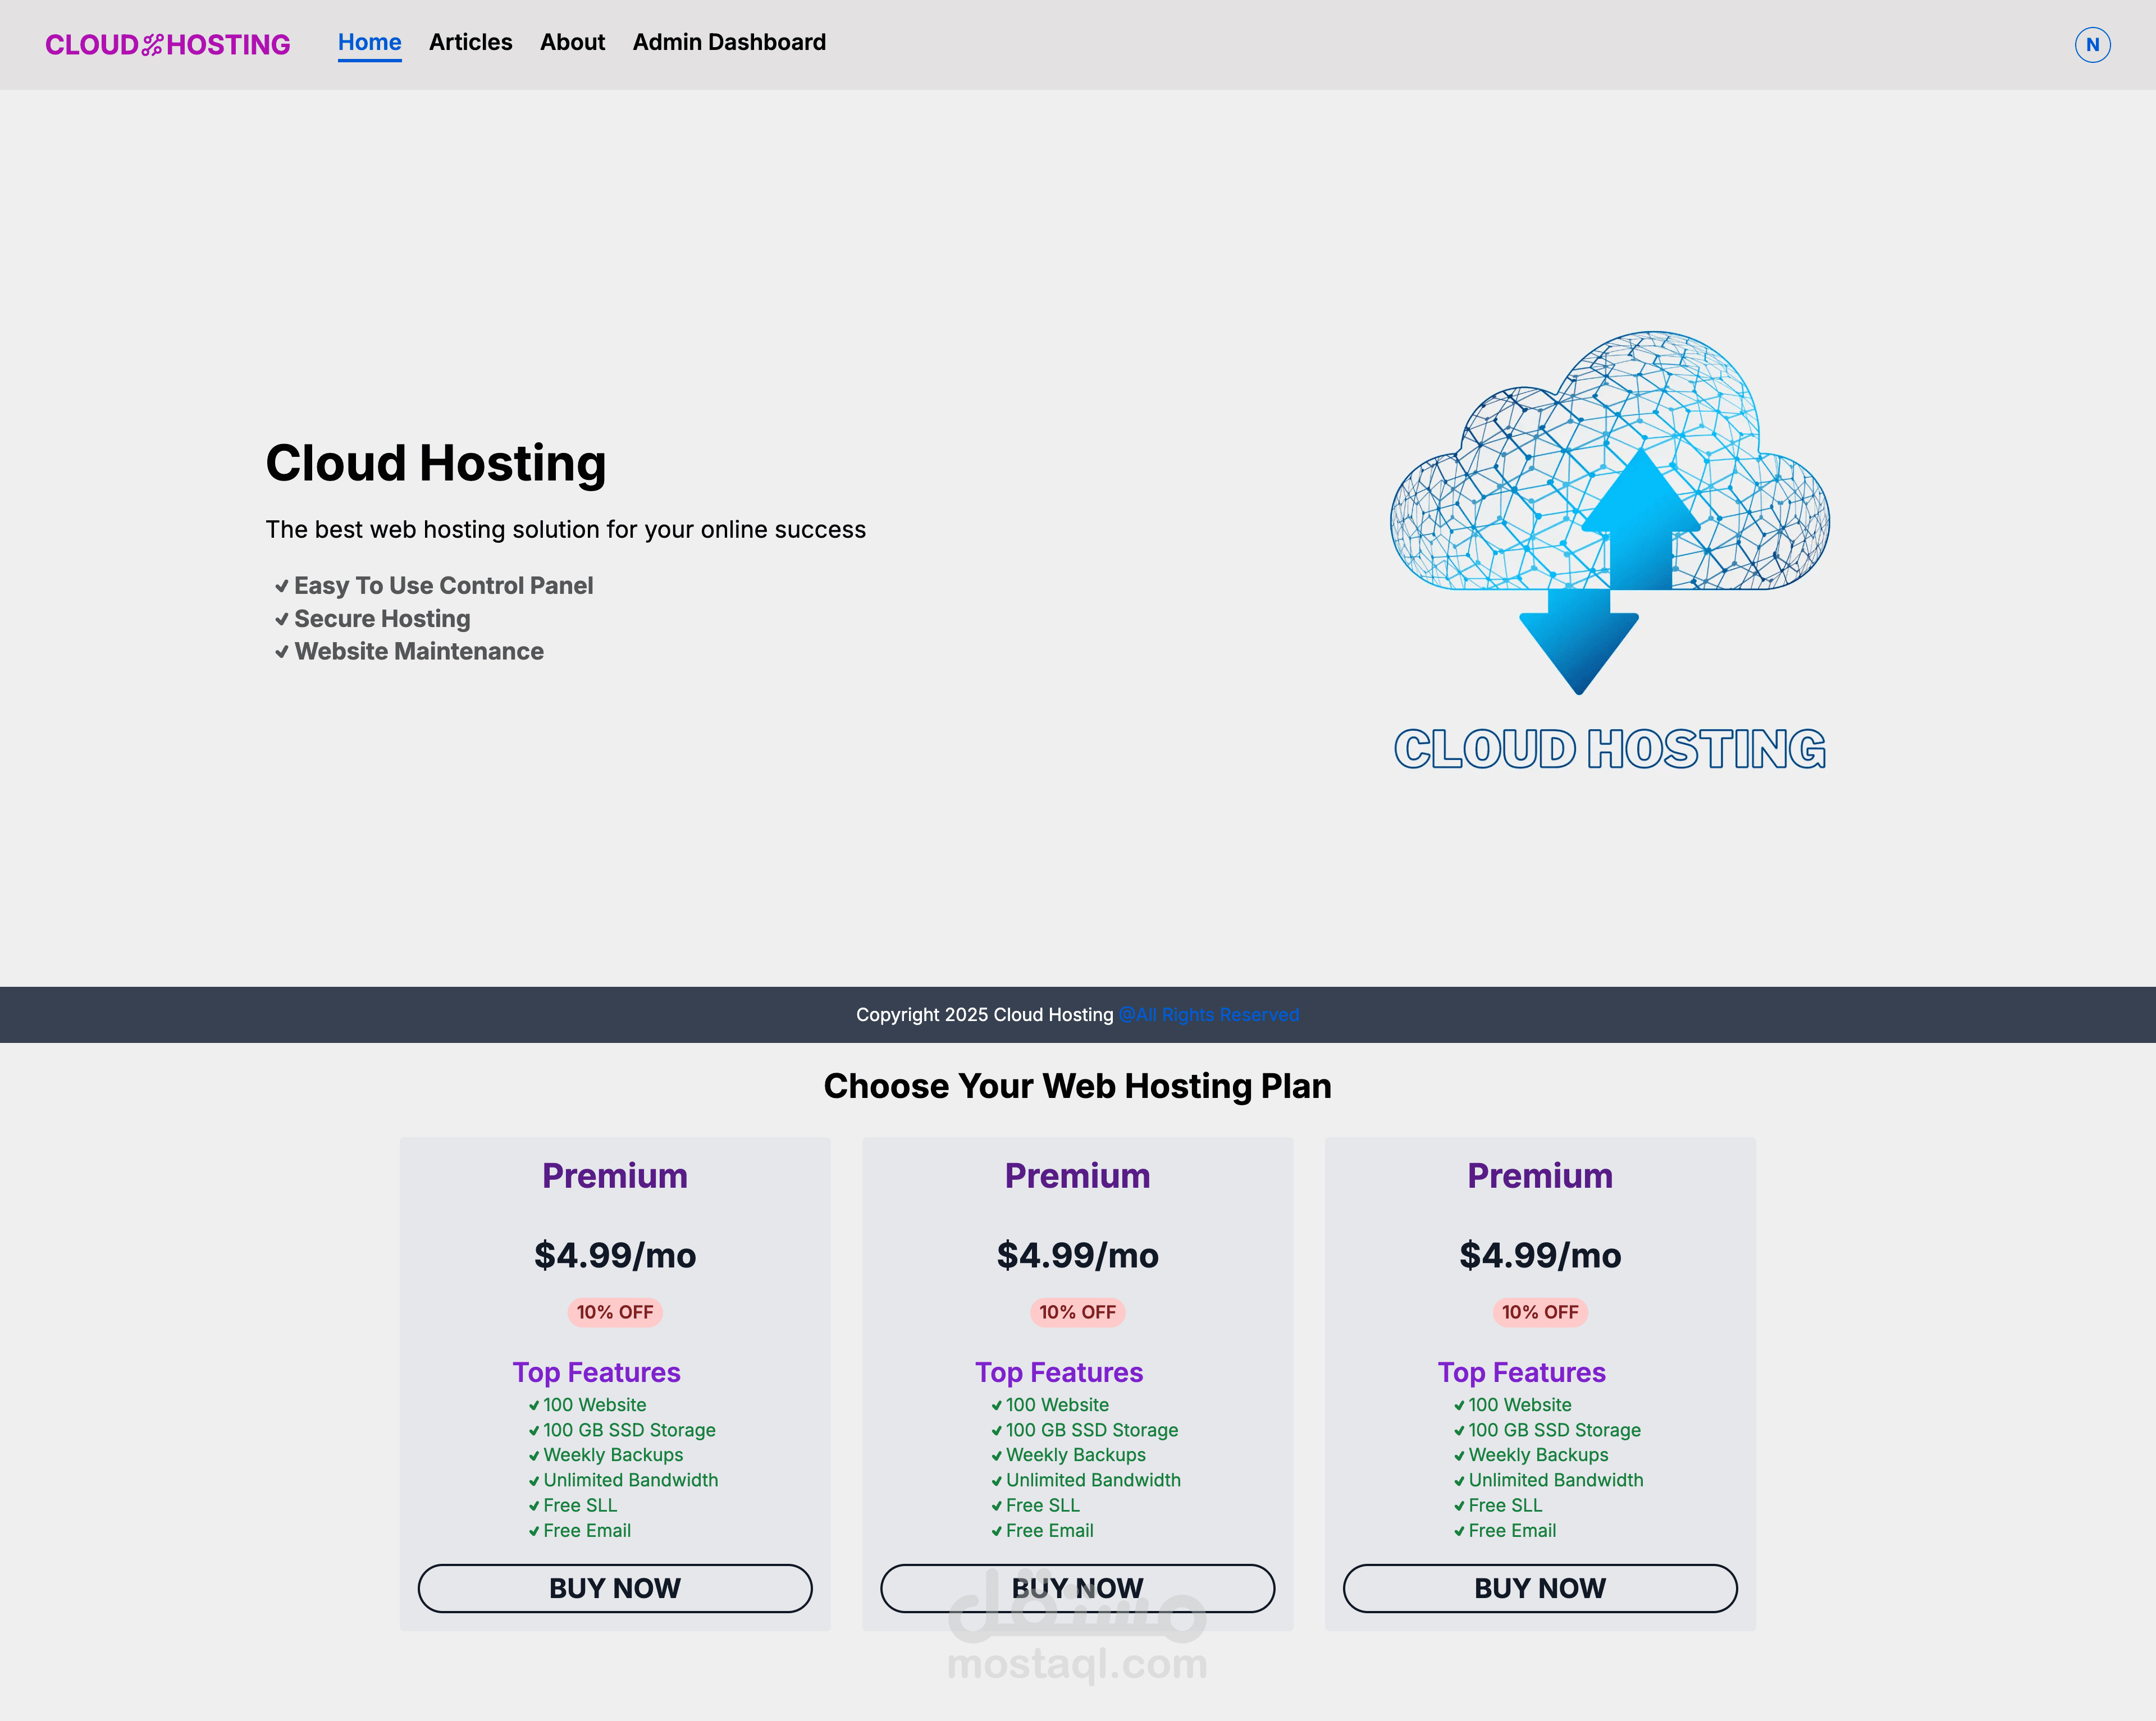Click the 10% OFF badge on first plan
Image resolution: width=2156 pixels, height=1721 pixels.
[x=614, y=1312]
